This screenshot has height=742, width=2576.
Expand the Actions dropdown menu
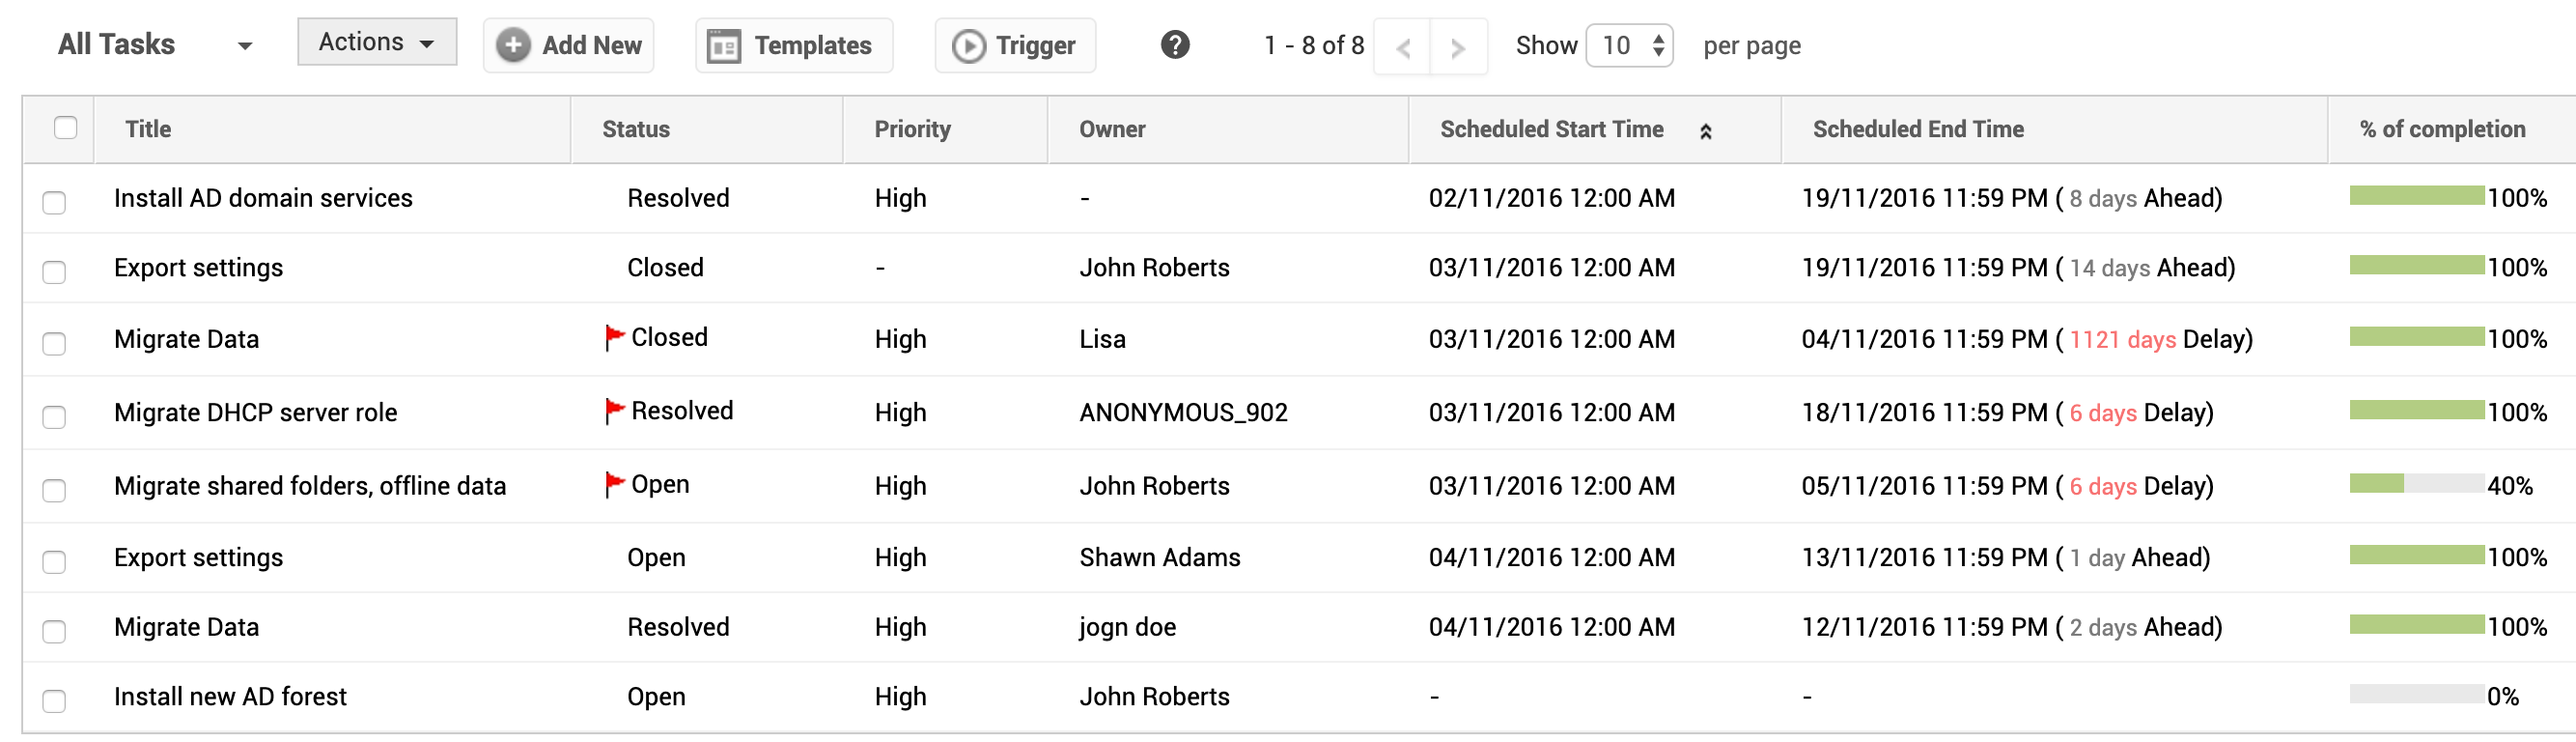[377, 42]
